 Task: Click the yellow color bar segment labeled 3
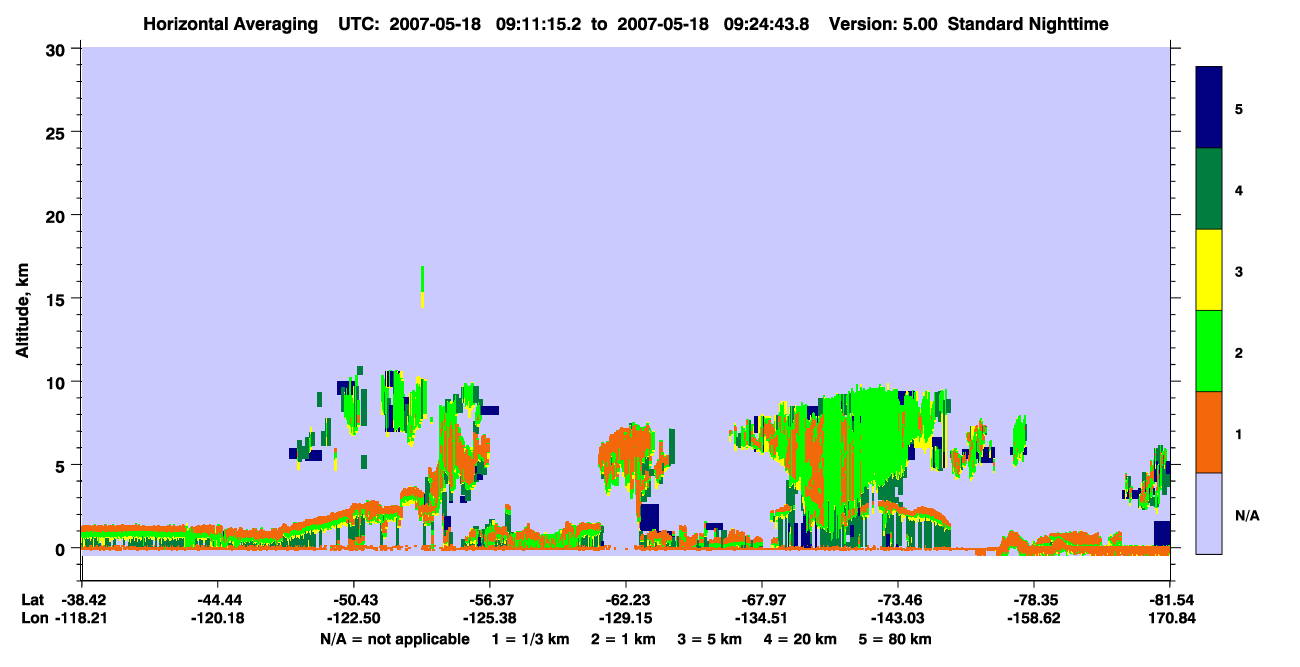pyautogui.click(x=1209, y=270)
